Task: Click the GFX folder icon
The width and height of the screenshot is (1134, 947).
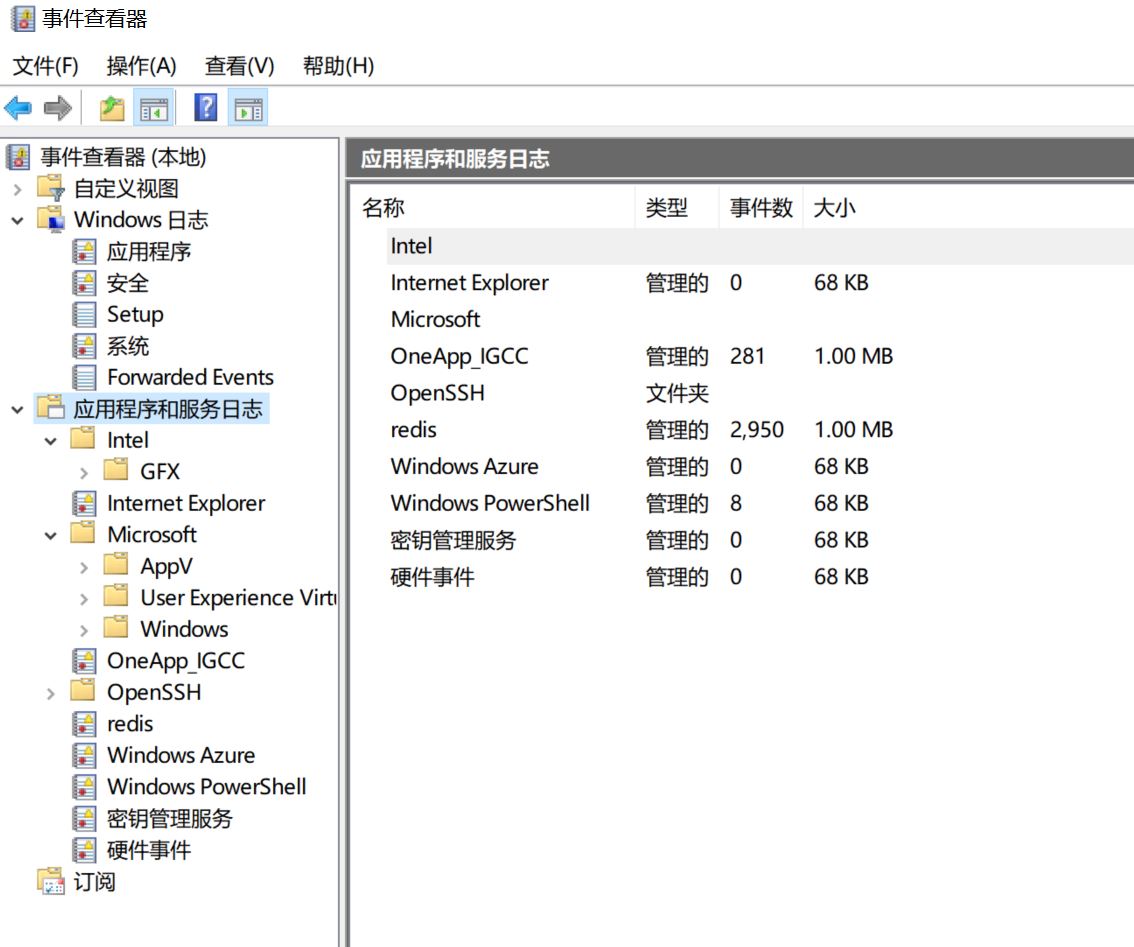Action: [116, 470]
